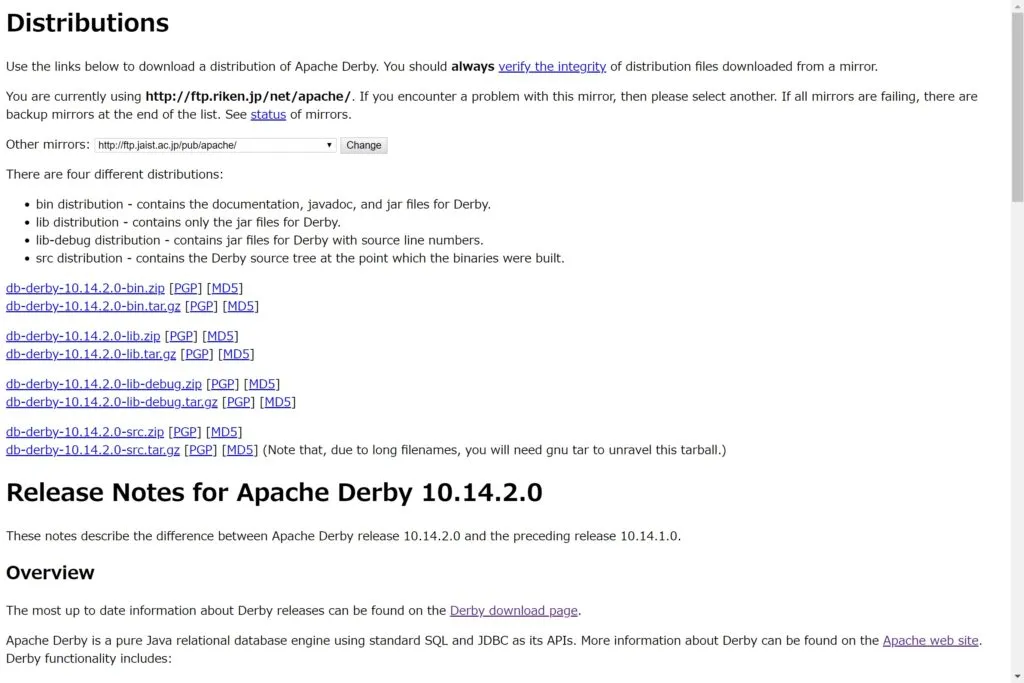Viewport: 1024px width, 683px height.
Task: Open PGP signature for src.zip
Action: tap(185, 432)
